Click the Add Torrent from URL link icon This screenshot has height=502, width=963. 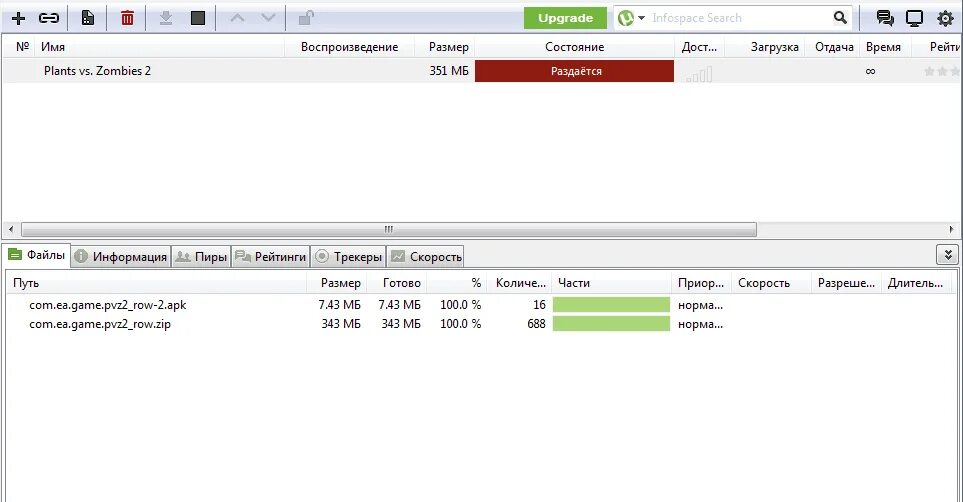(49, 18)
